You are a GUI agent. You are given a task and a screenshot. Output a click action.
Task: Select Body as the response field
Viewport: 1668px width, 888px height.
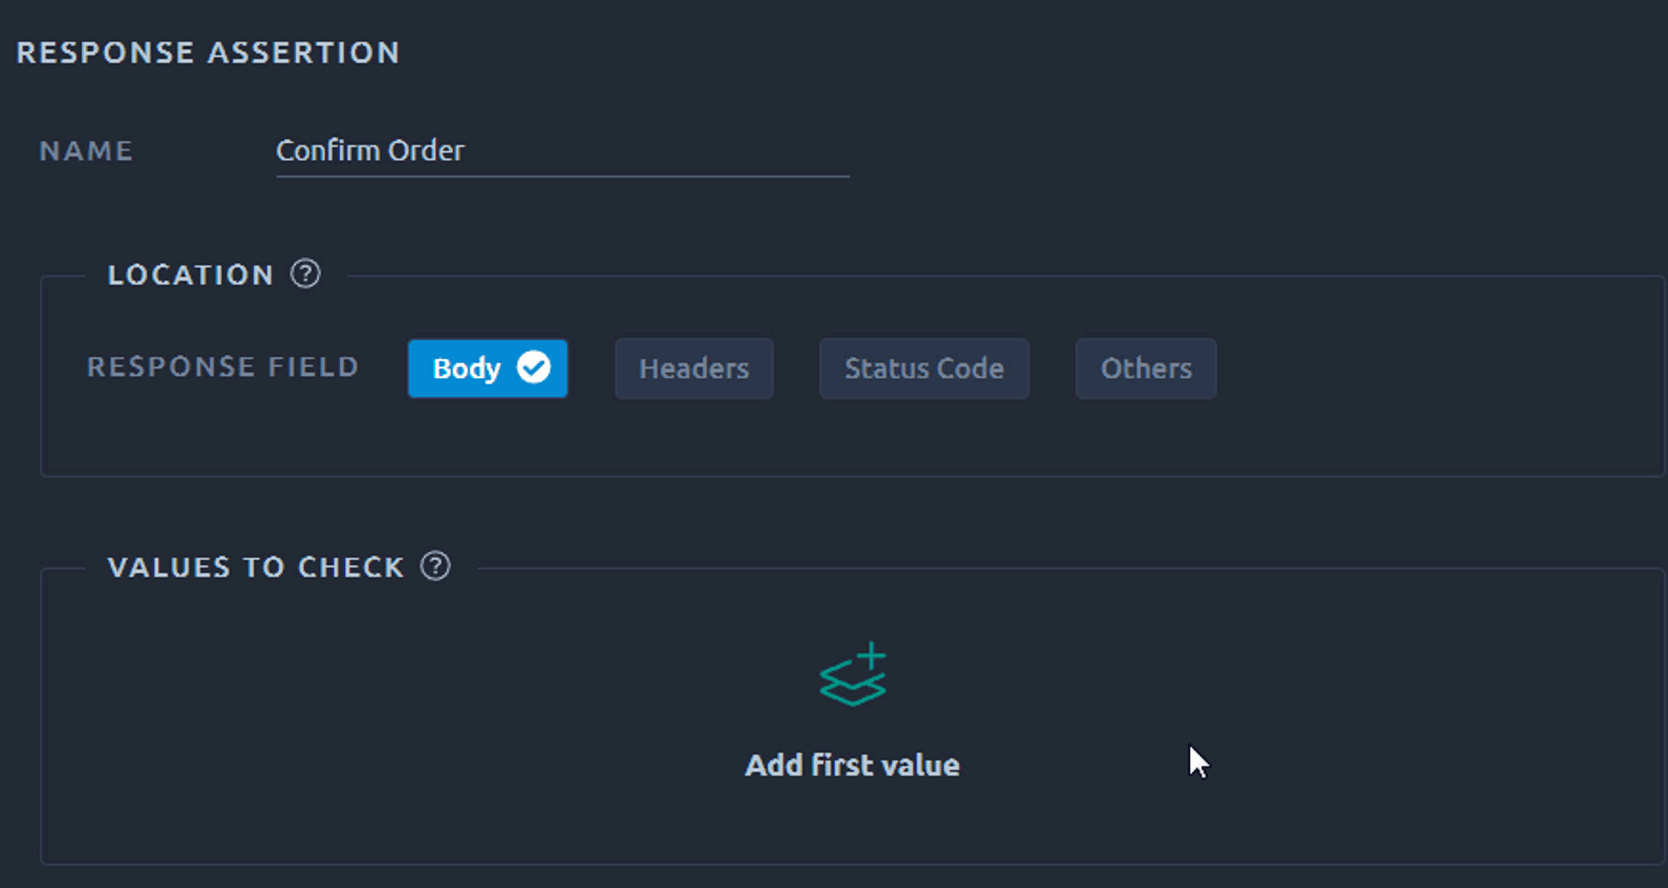coord(488,369)
